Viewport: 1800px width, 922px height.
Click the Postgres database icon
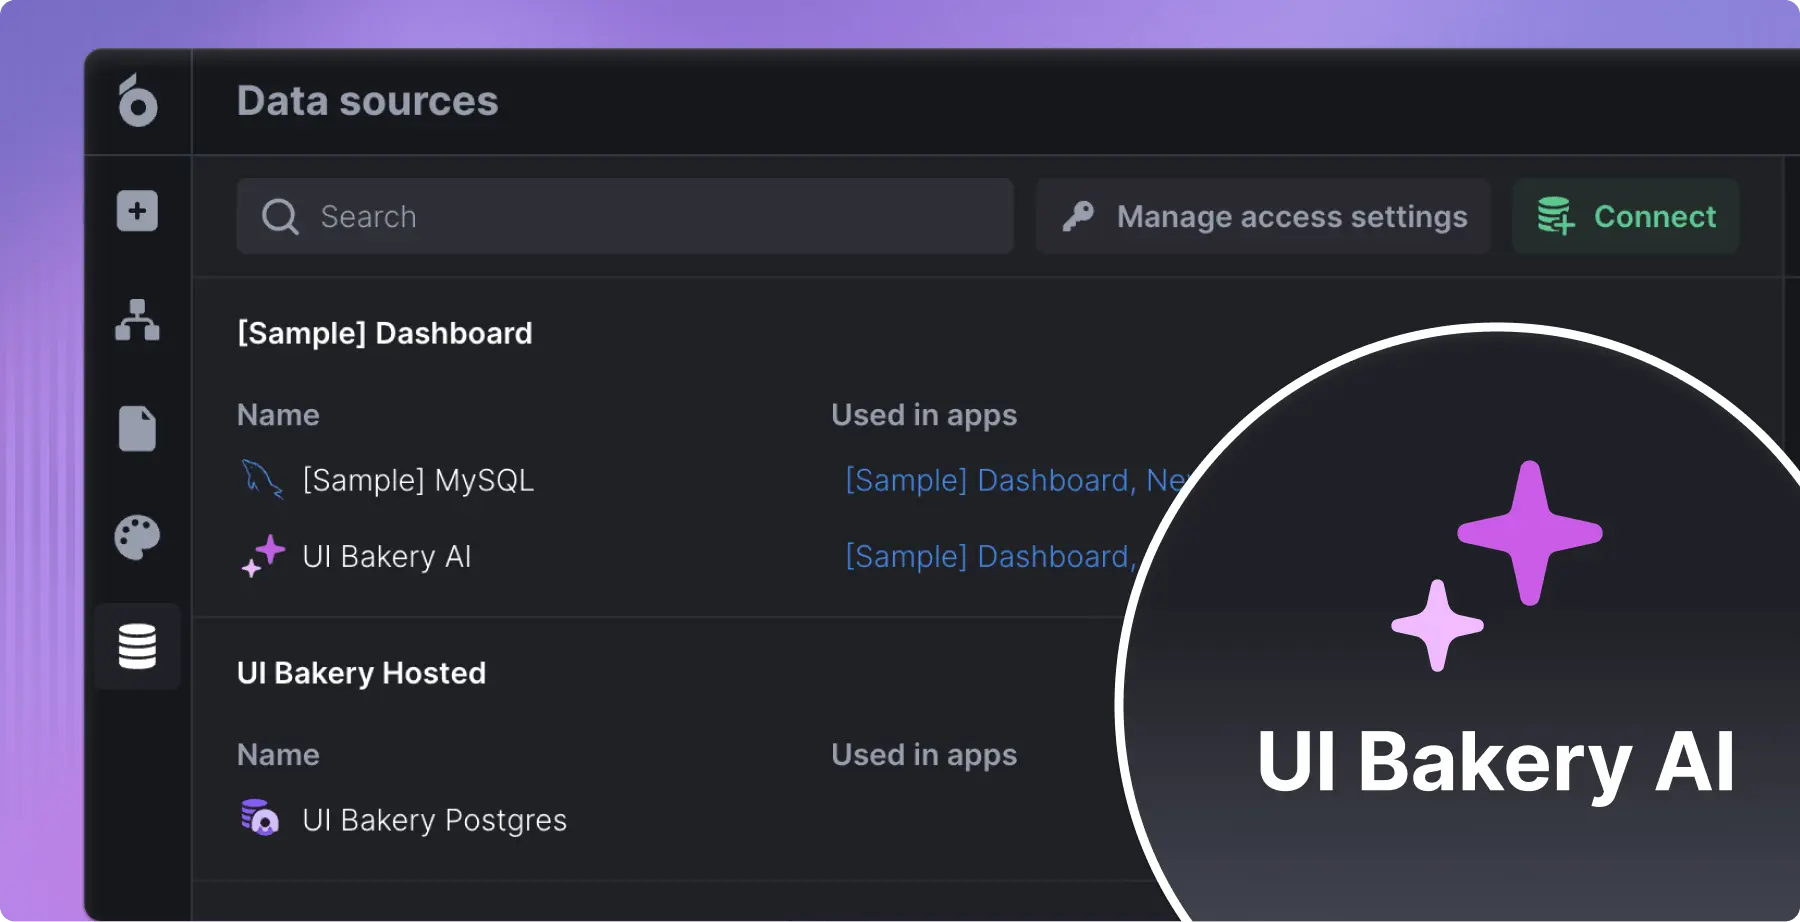click(260, 817)
